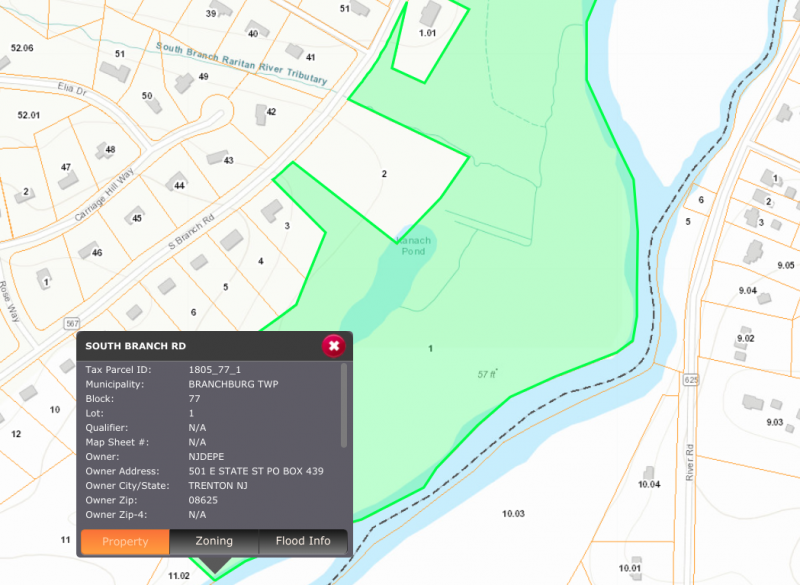Click the route 567 shield marker
The height and width of the screenshot is (585, 800).
pos(73,324)
